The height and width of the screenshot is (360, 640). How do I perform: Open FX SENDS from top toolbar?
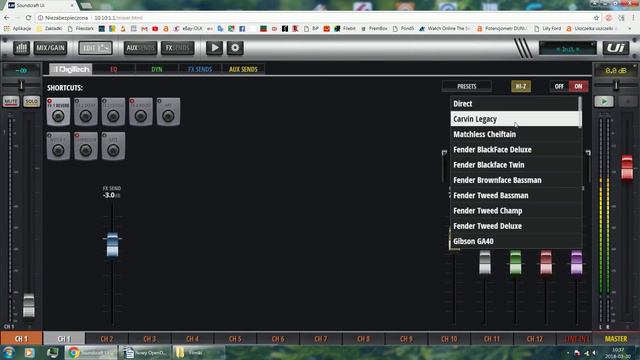(x=178, y=48)
